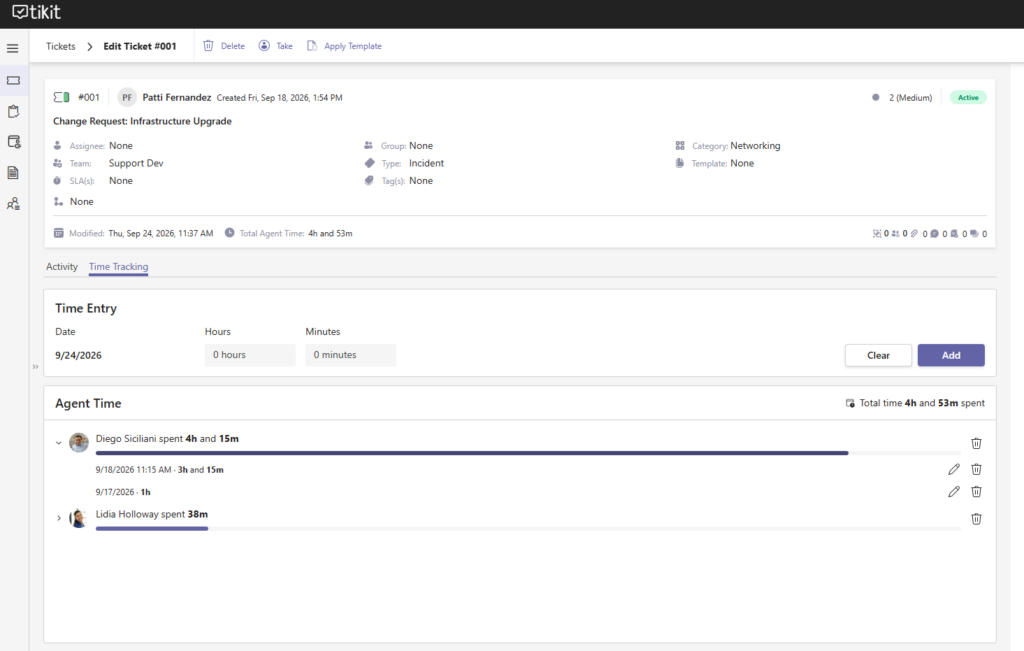Viewport: 1024px width, 651px height.
Task: Delete Diego Siciliani's total time entry
Action: [x=976, y=443]
